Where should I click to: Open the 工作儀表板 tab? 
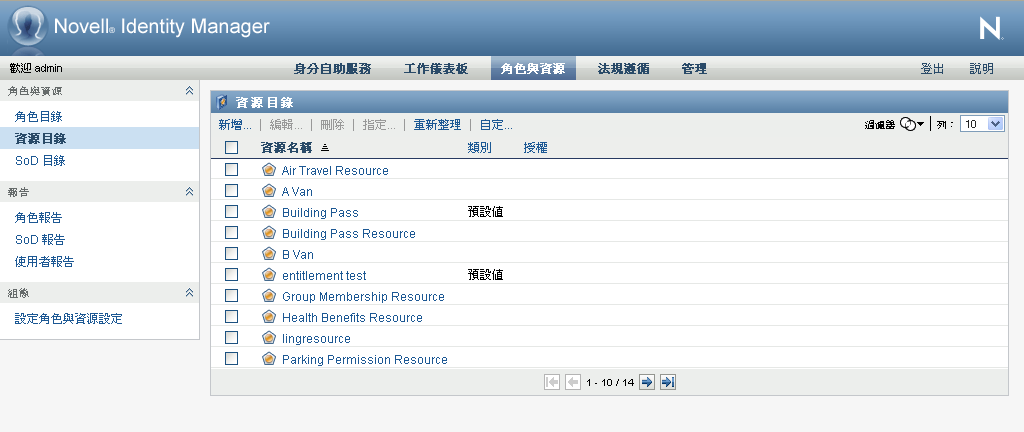pyautogui.click(x=436, y=69)
